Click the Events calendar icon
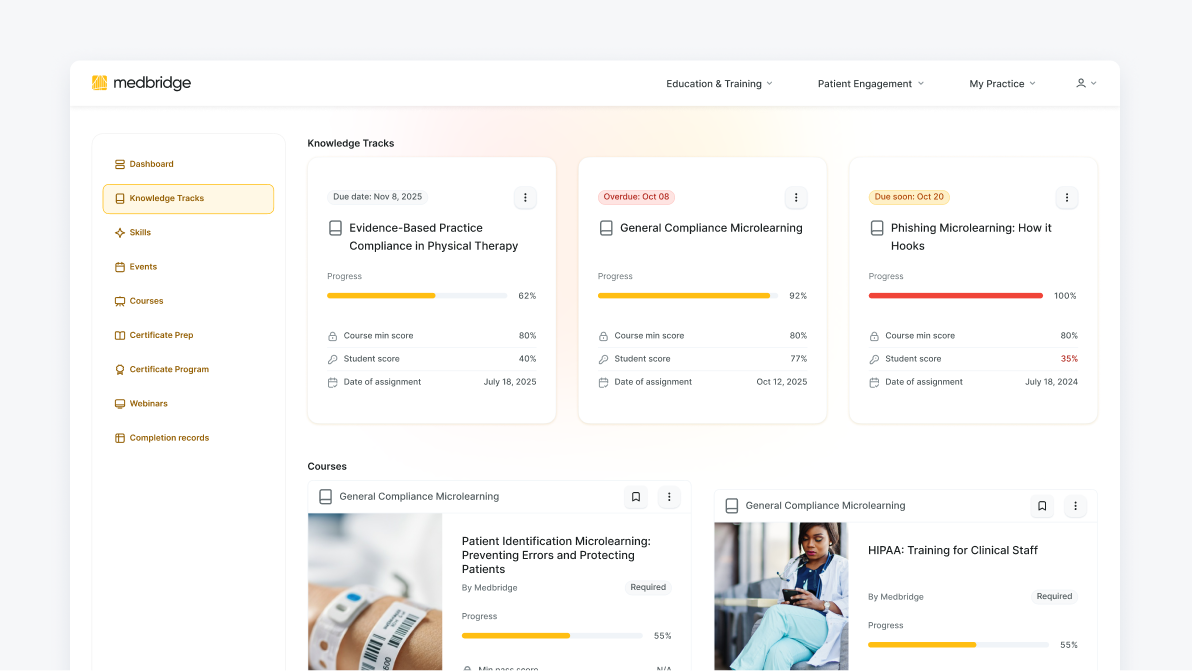 pos(119,267)
